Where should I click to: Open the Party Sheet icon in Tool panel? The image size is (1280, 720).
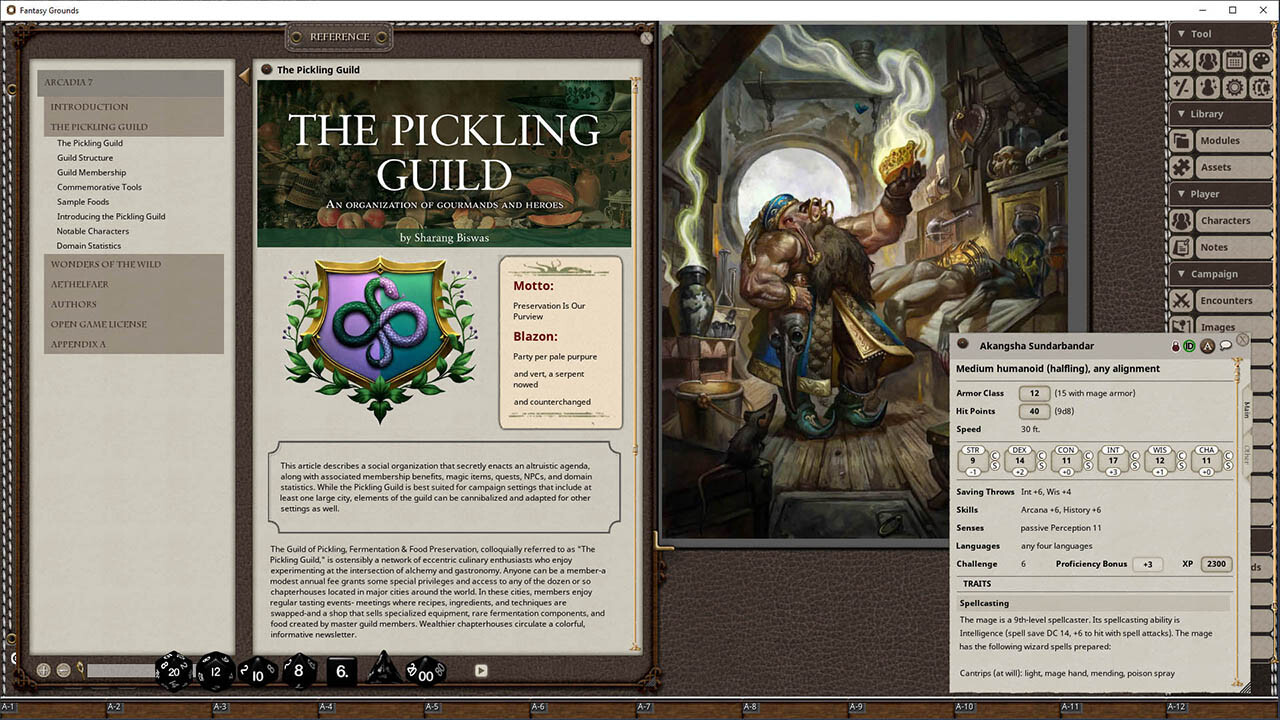point(1207,61)
